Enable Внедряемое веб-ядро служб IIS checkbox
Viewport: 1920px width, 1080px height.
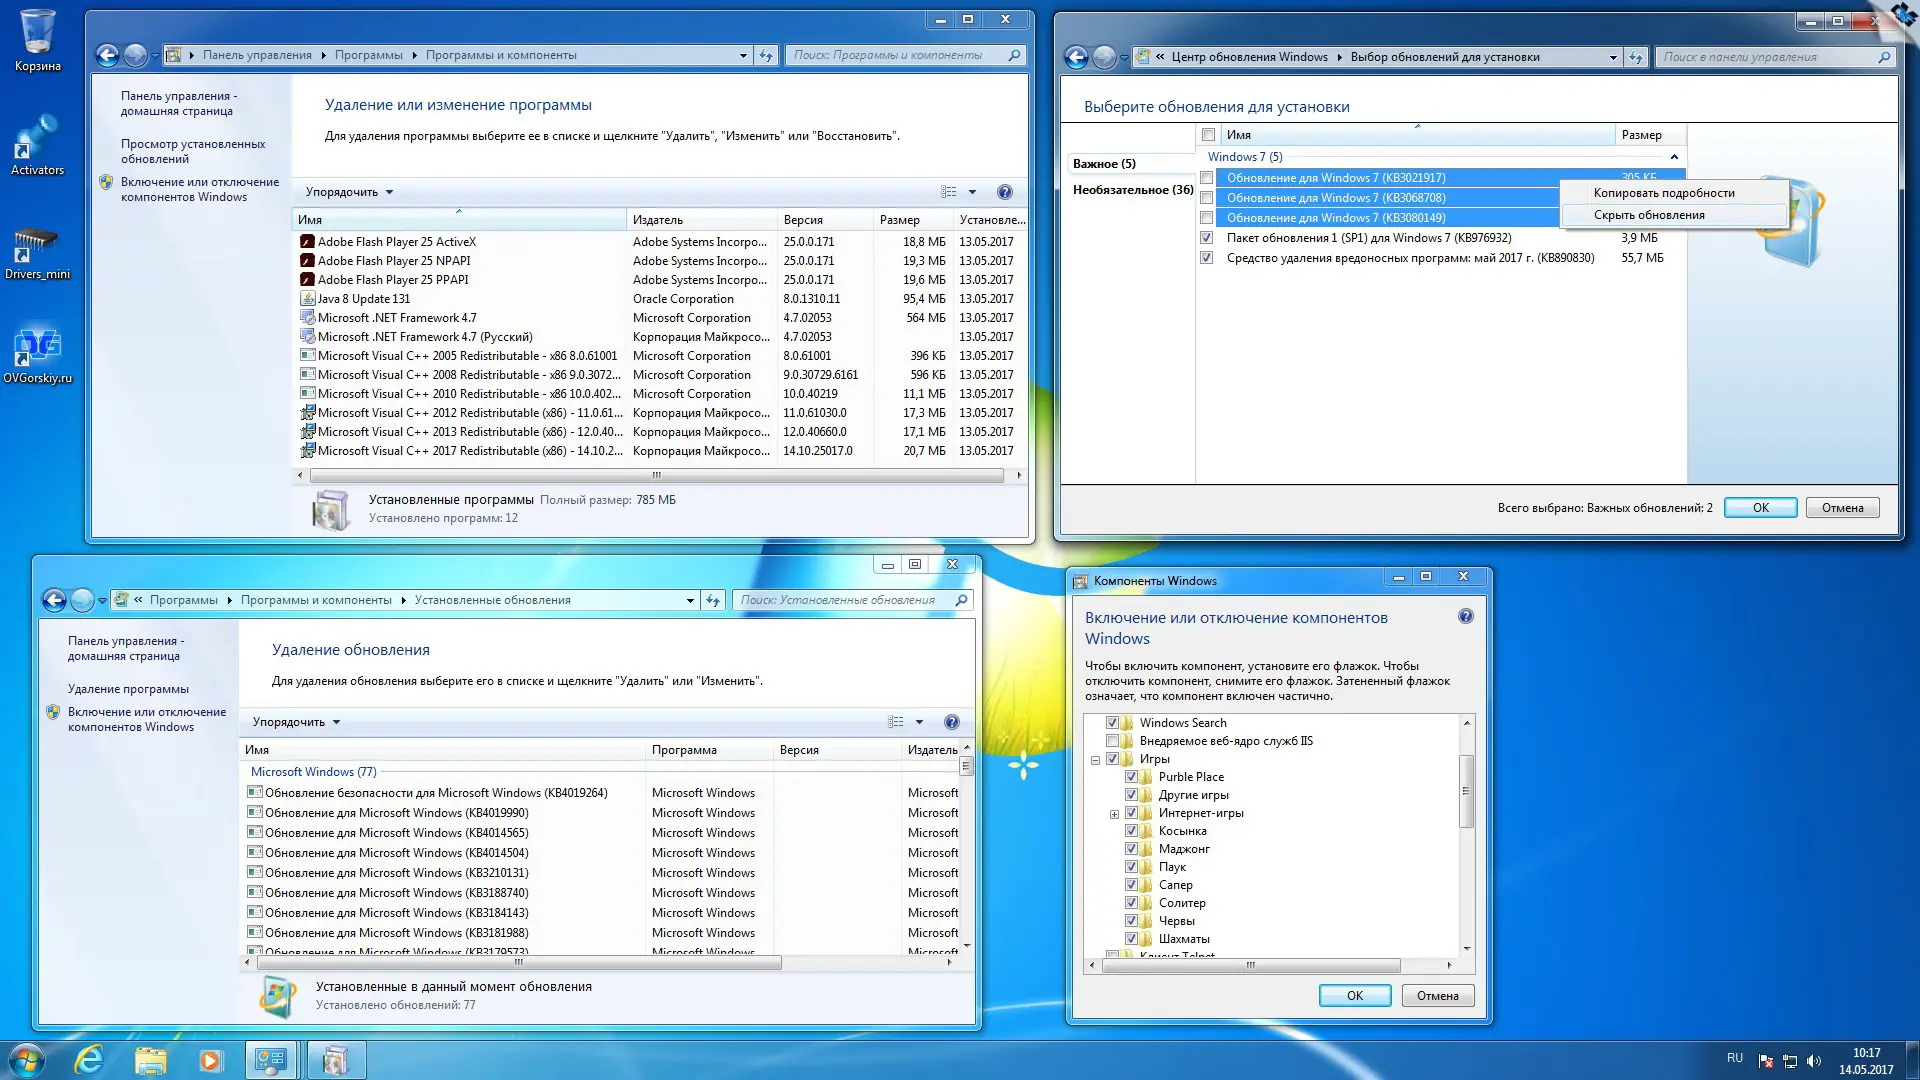click(x=1112, y=741)
